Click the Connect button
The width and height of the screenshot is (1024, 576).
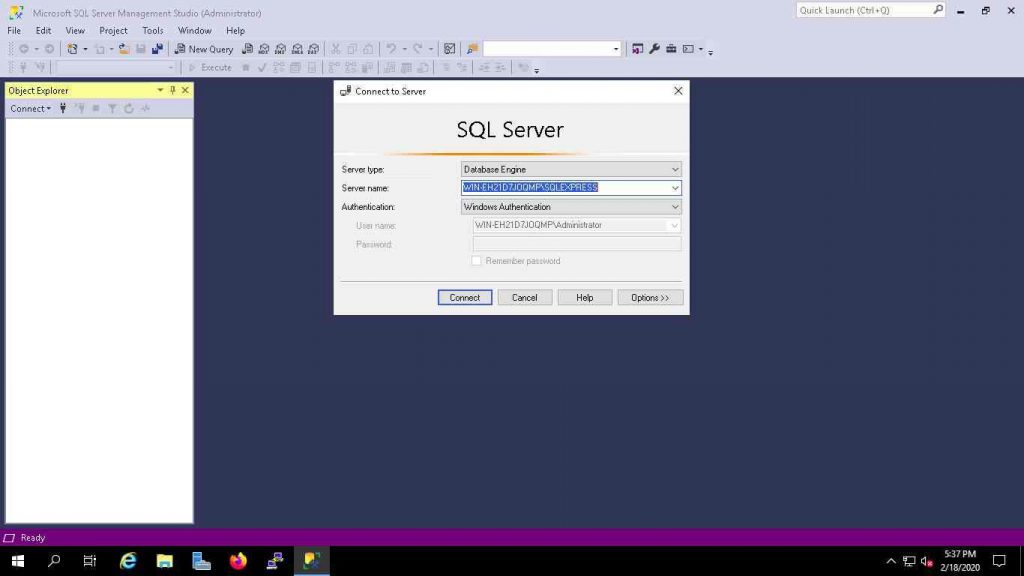464,297
